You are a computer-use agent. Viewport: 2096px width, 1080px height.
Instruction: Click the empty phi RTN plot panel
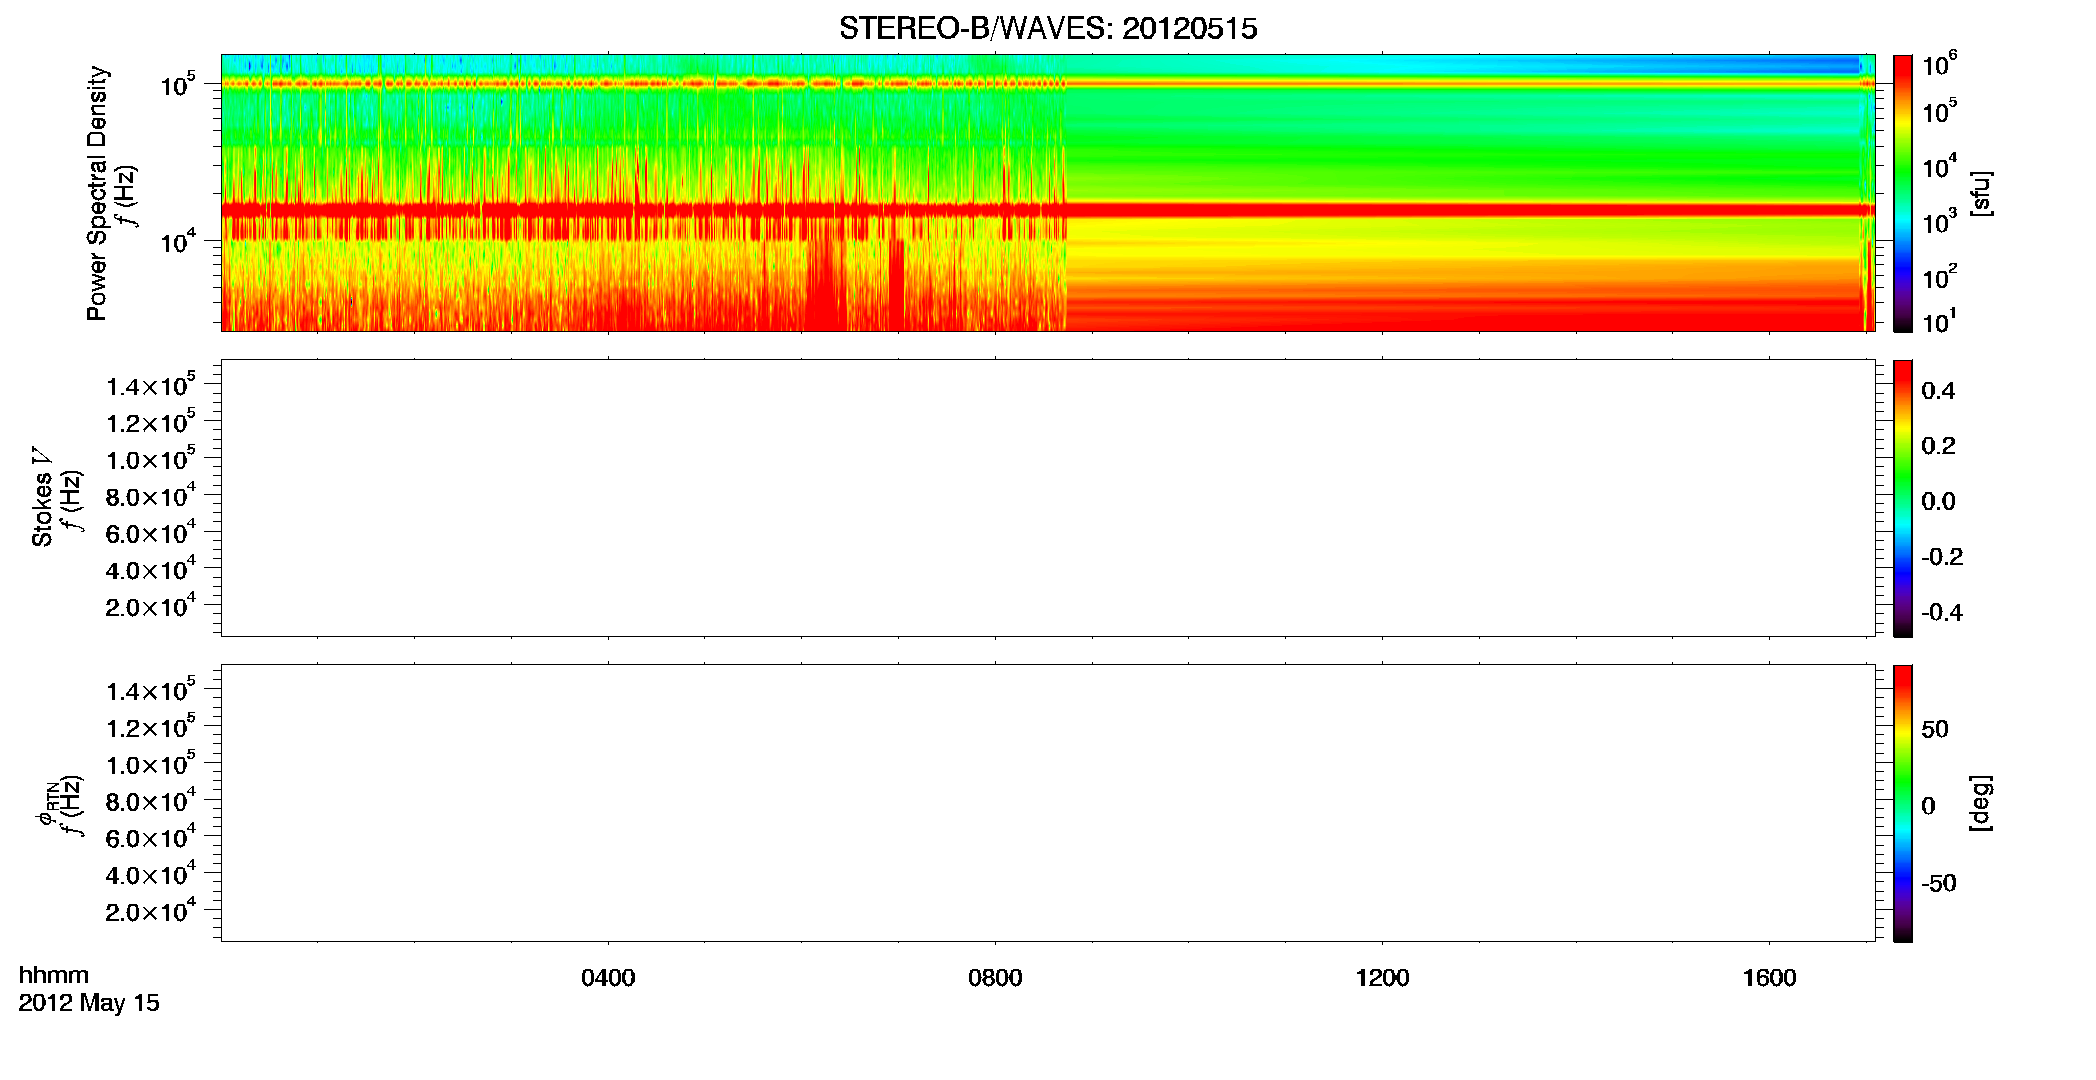(1047, 803)
